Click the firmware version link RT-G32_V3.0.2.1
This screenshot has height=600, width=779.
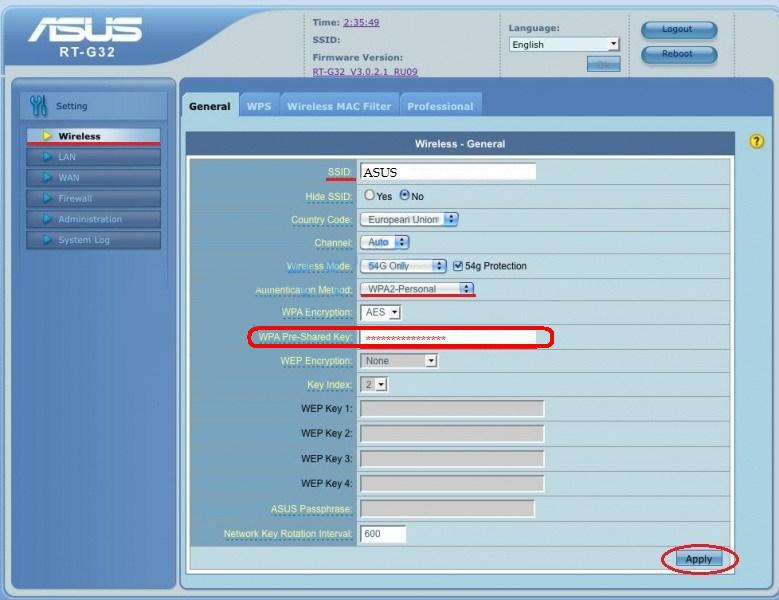[365, 72]
